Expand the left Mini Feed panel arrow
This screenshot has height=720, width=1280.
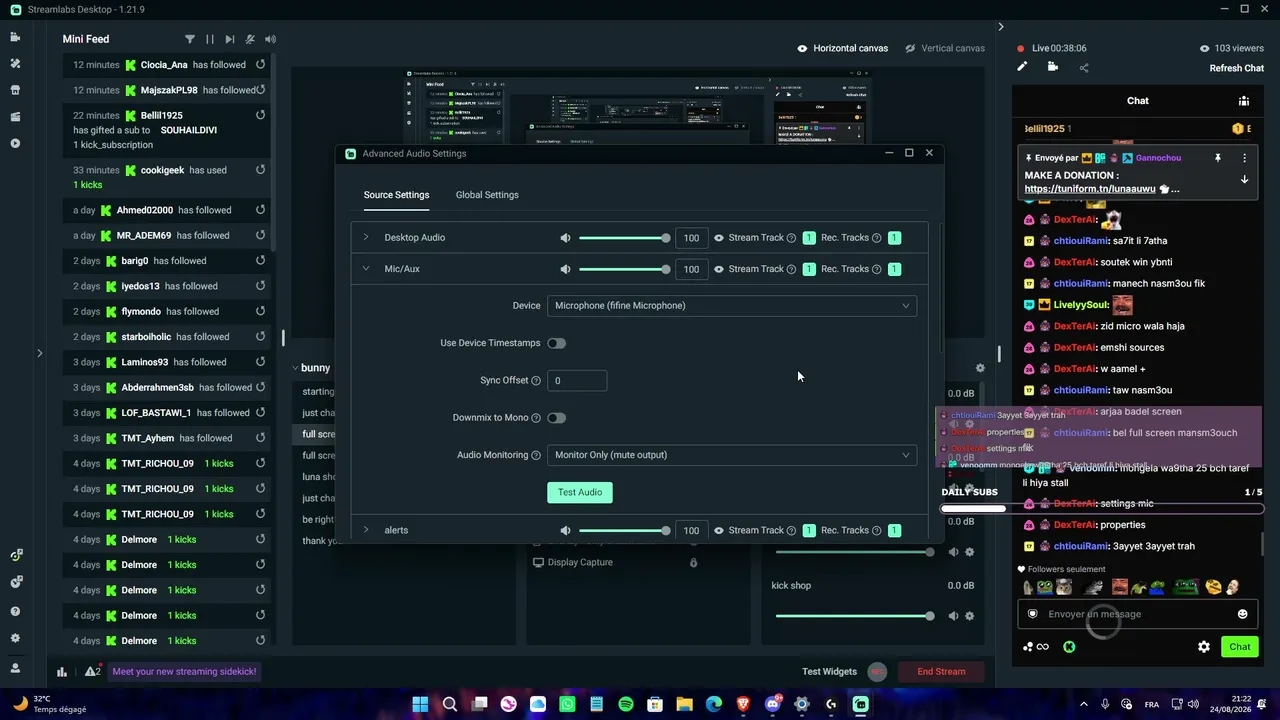39,353
